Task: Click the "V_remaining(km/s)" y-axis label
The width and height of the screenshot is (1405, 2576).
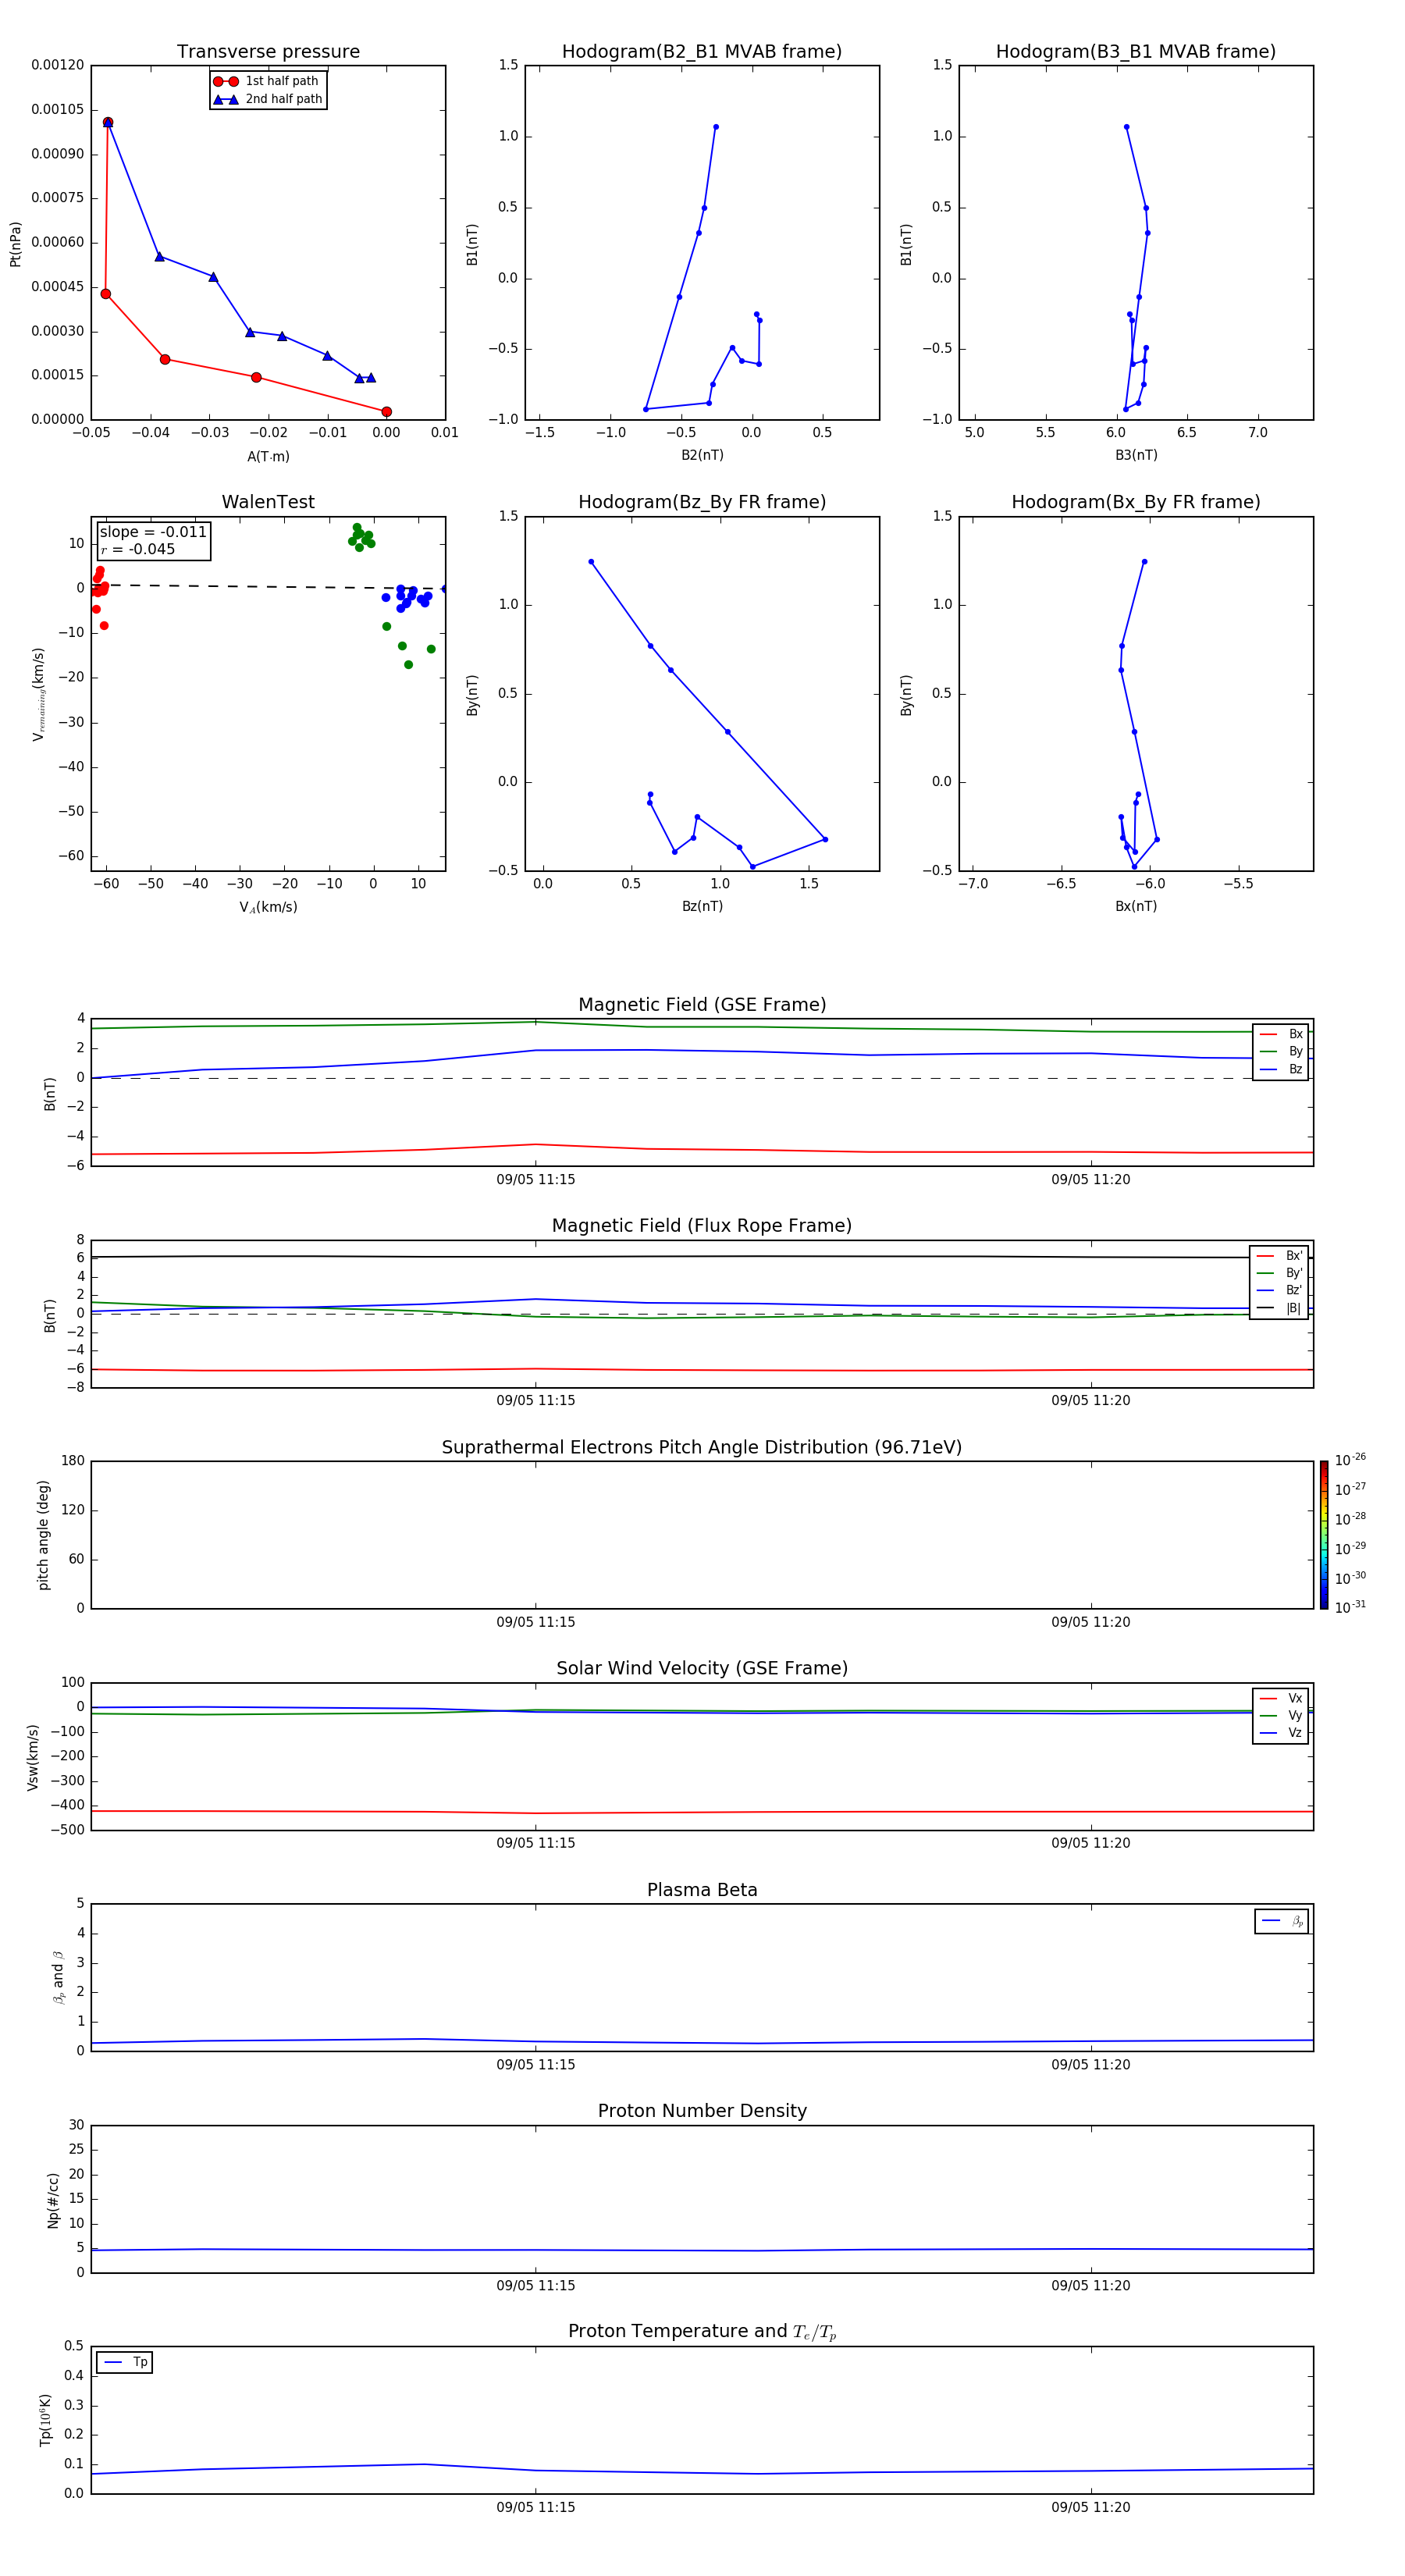Action: (39, 694)
